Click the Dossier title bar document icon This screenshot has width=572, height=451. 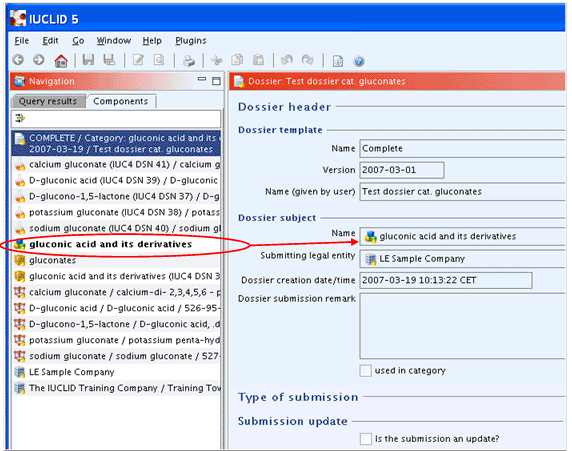click(239, 81)
